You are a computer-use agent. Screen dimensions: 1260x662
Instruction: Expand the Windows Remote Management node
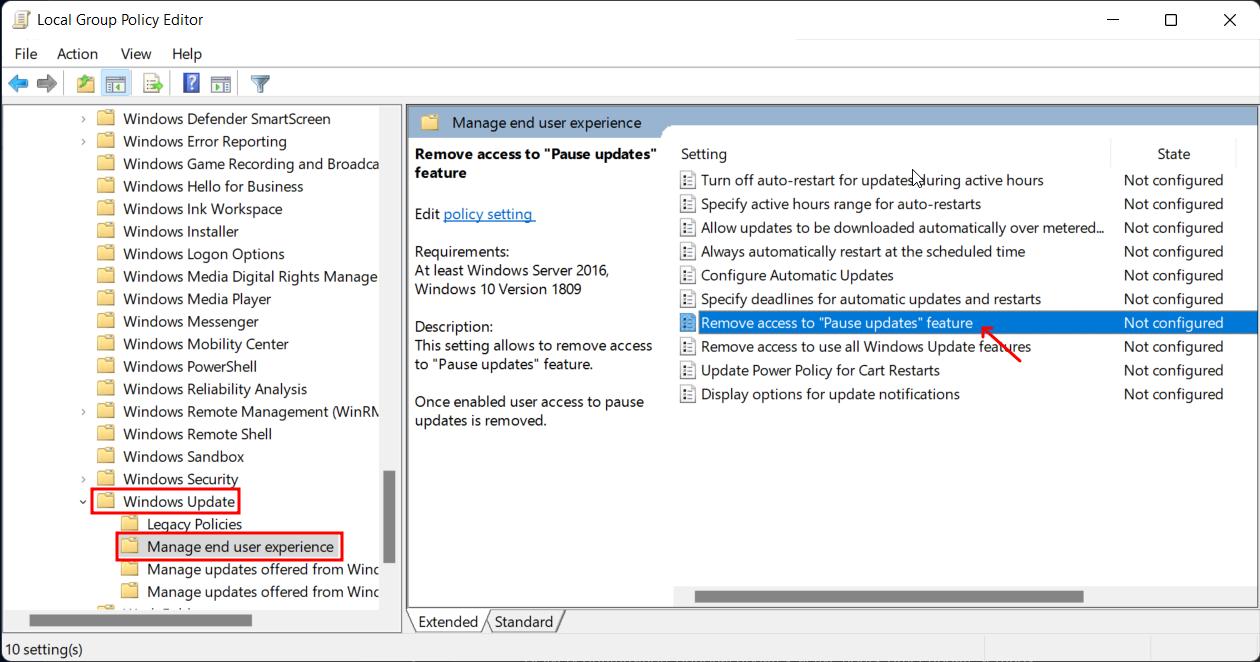coord(83,411)
